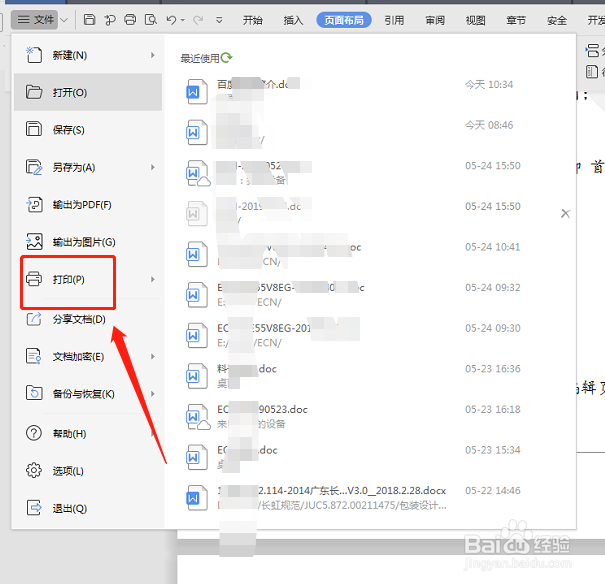The width and height of the screenshot is (605, 584).
Task: Open the undo history dropdown arrow
Action: [x=183, y=20]
